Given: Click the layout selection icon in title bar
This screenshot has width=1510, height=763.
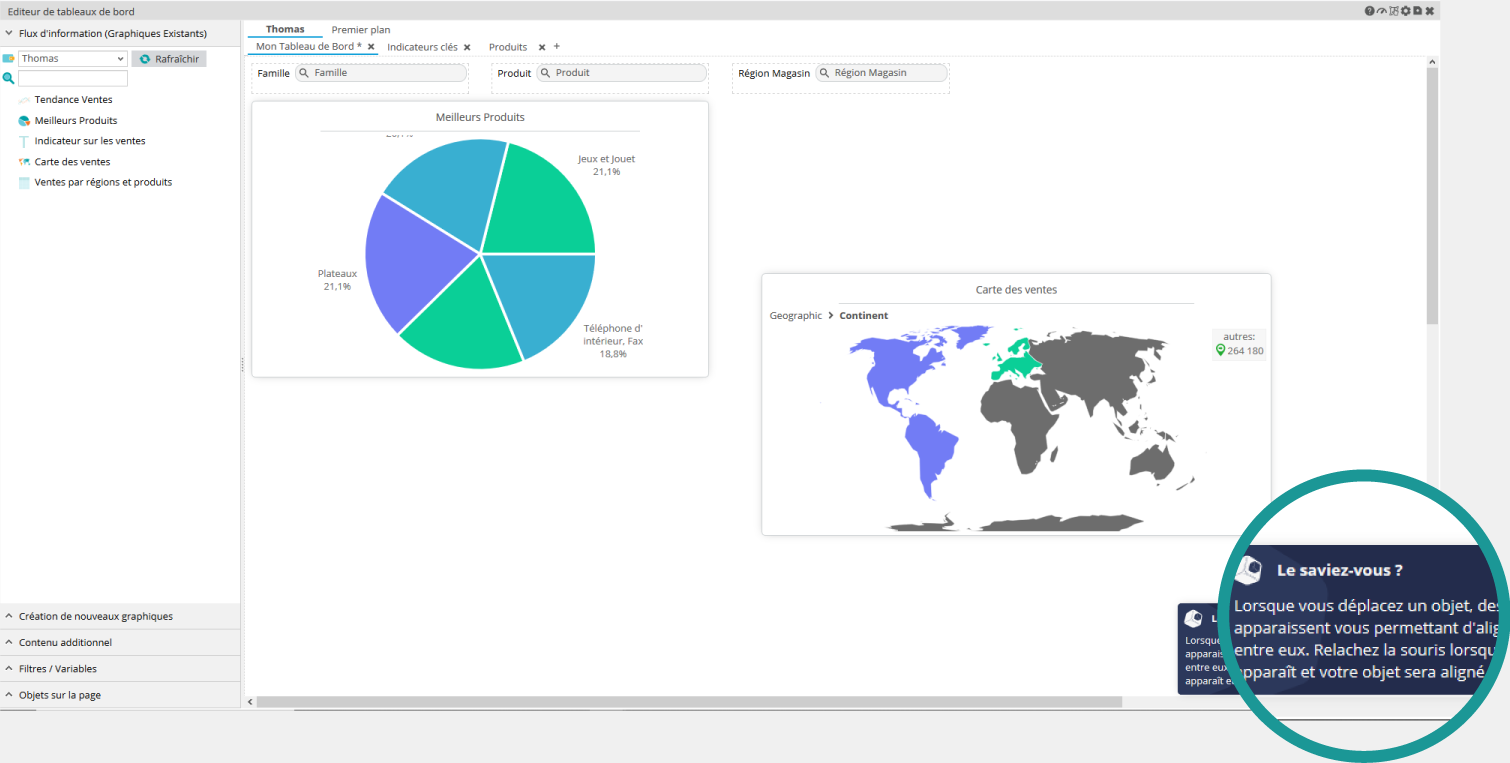Looking at the screenshot, I should 1394,11.
